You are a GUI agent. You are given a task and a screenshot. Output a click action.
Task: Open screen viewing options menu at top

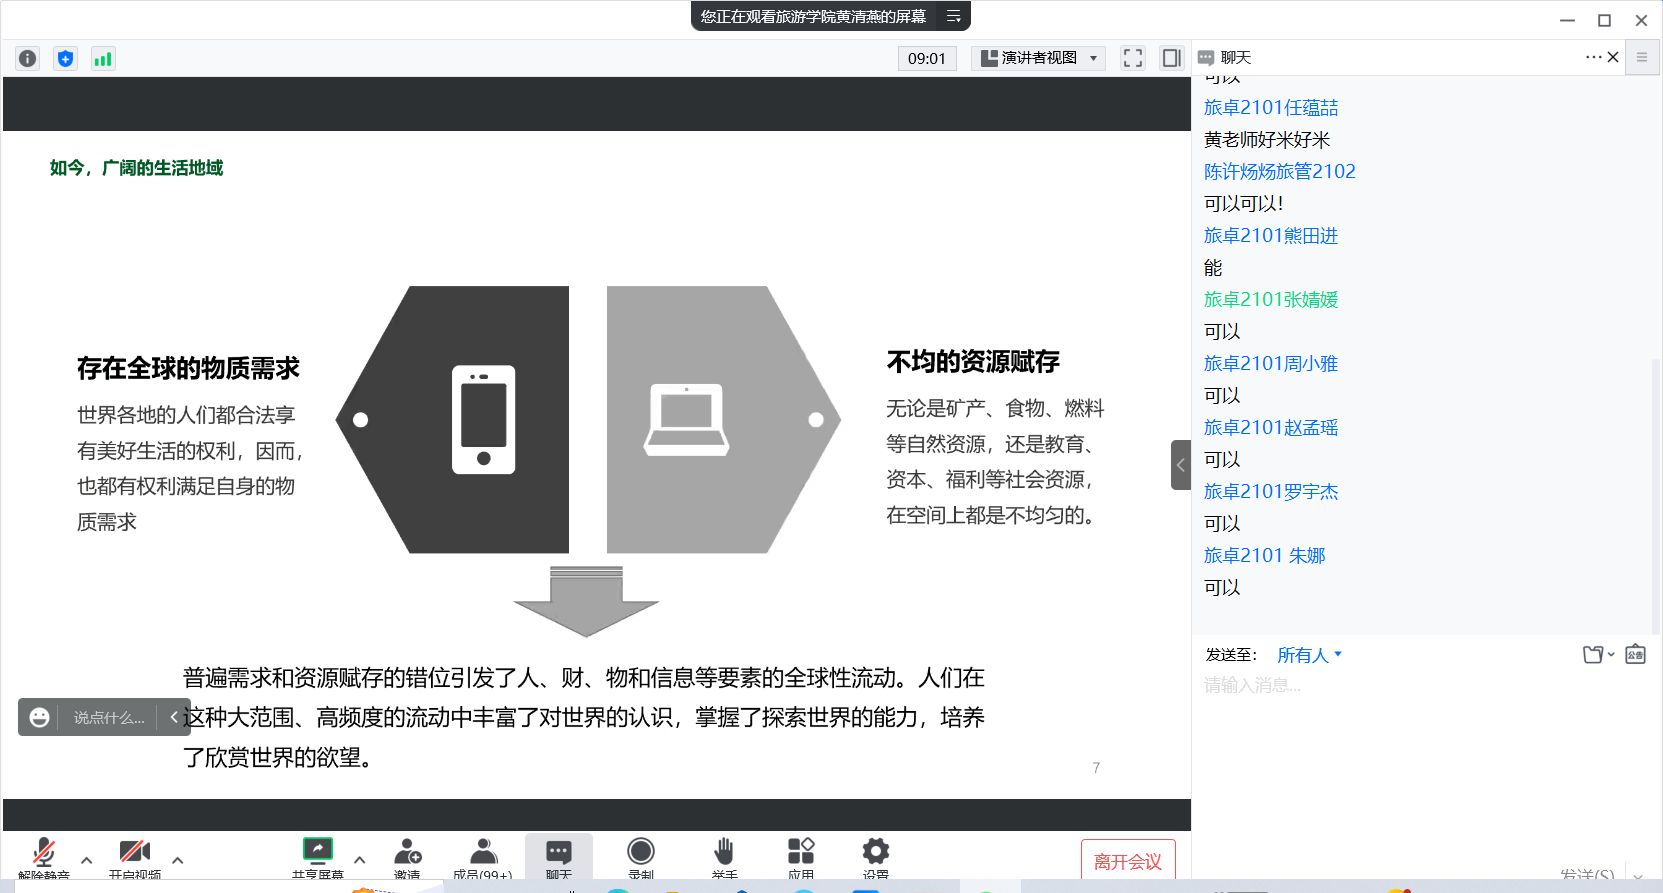[953, 16]
